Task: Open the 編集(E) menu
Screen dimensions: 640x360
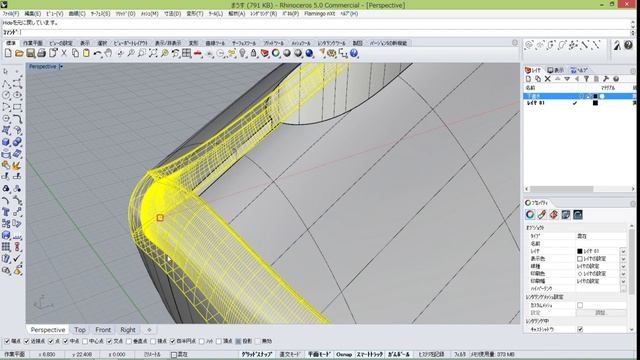Action: [32, 14]
